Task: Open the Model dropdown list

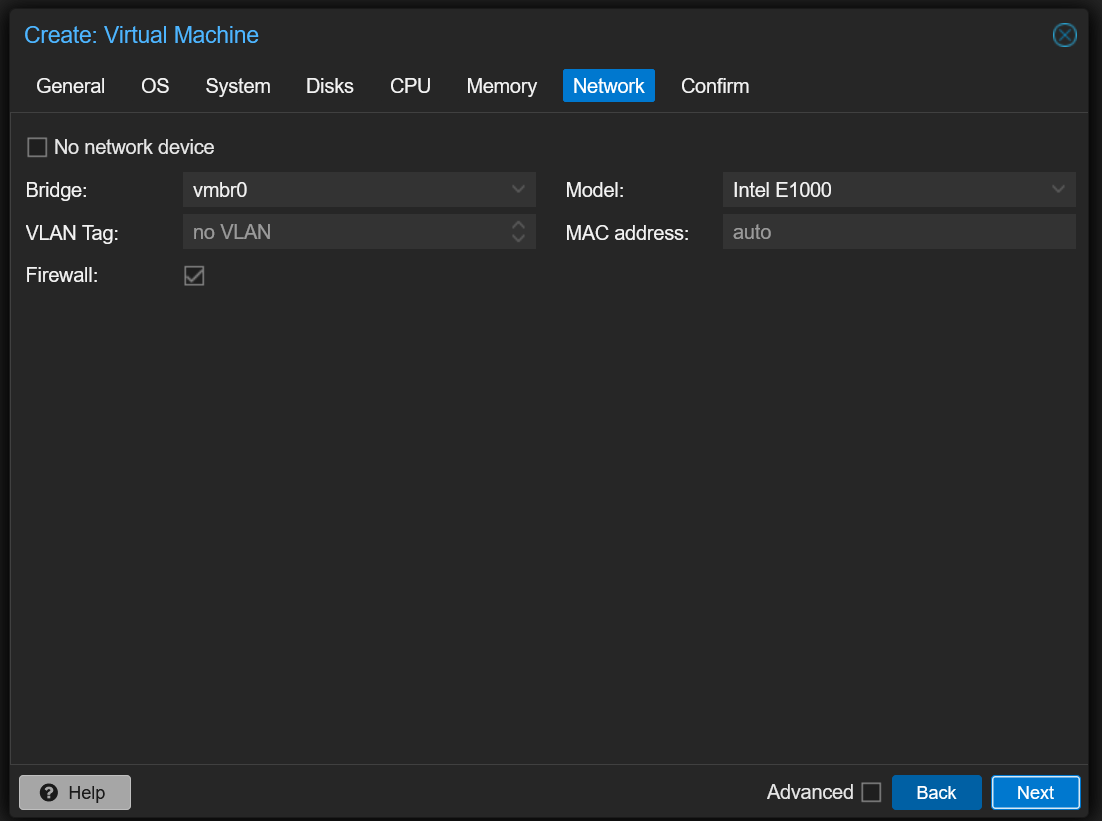Action: (x=1058, y=189)
